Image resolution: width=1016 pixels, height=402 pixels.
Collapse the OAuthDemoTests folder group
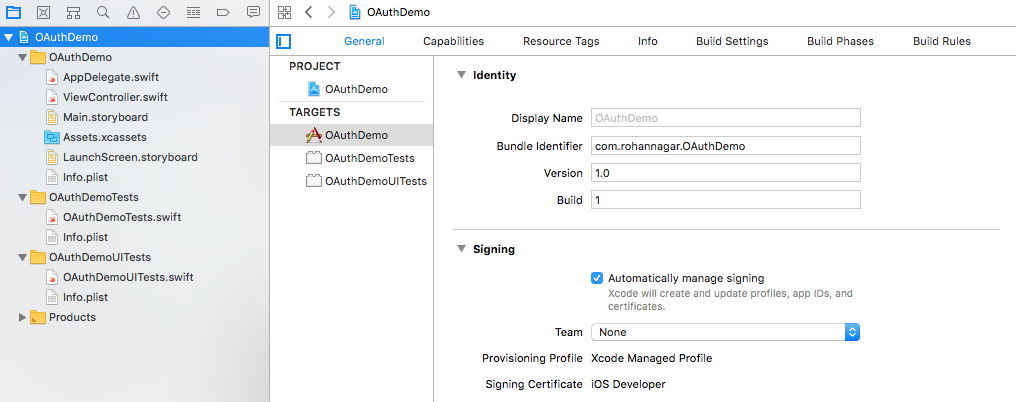pyautogui.click(x=23, y=197)
